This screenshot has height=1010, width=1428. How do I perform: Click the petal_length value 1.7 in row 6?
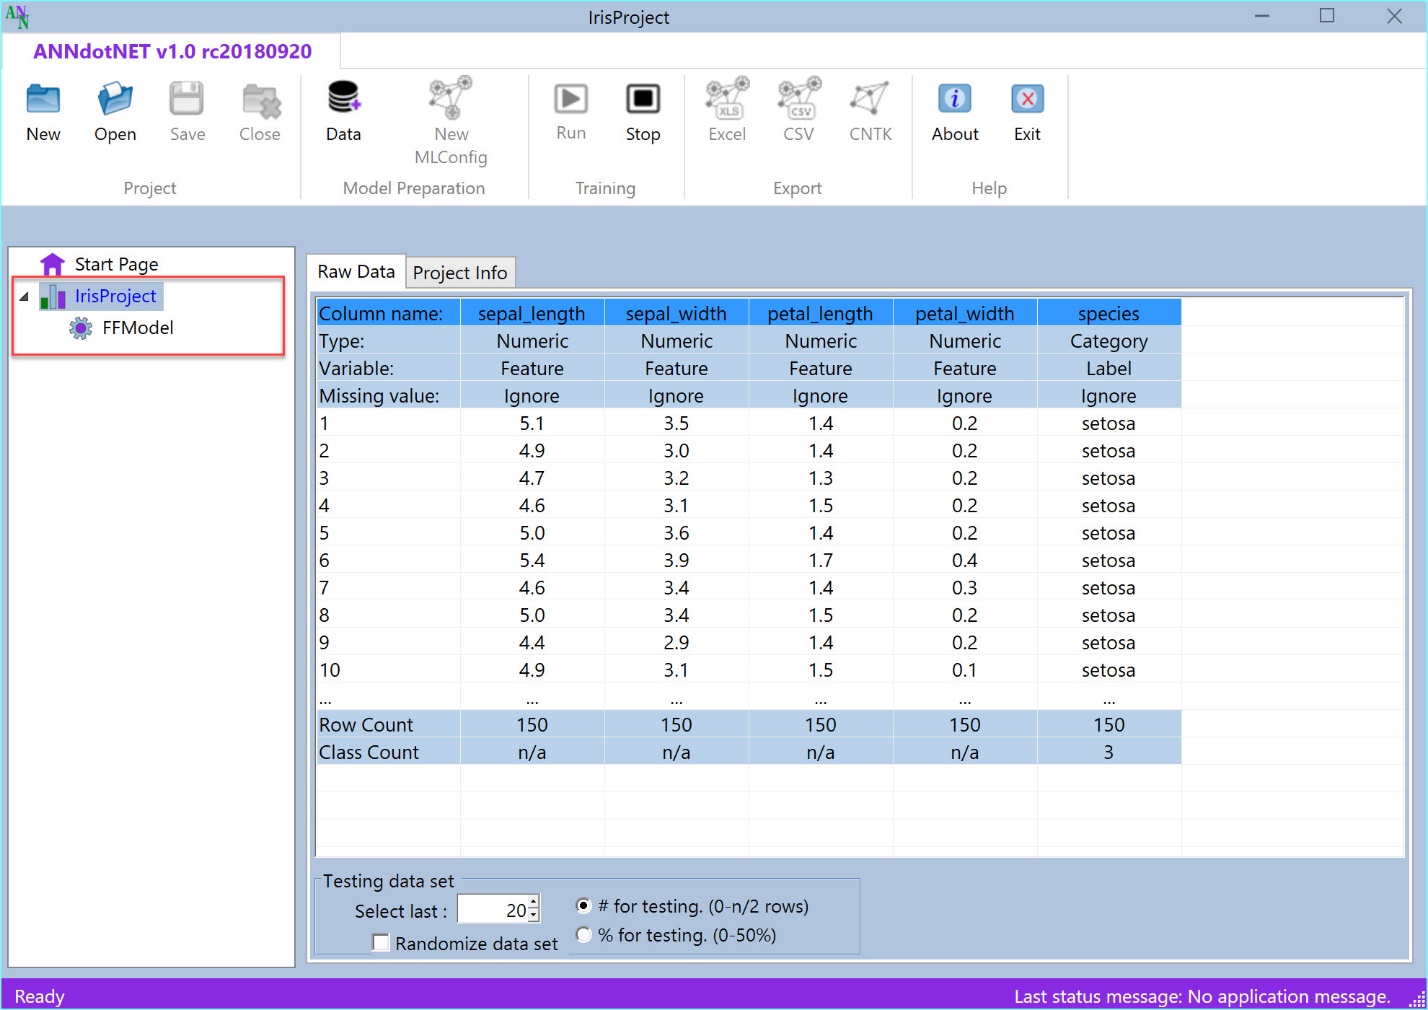point(820,560)
